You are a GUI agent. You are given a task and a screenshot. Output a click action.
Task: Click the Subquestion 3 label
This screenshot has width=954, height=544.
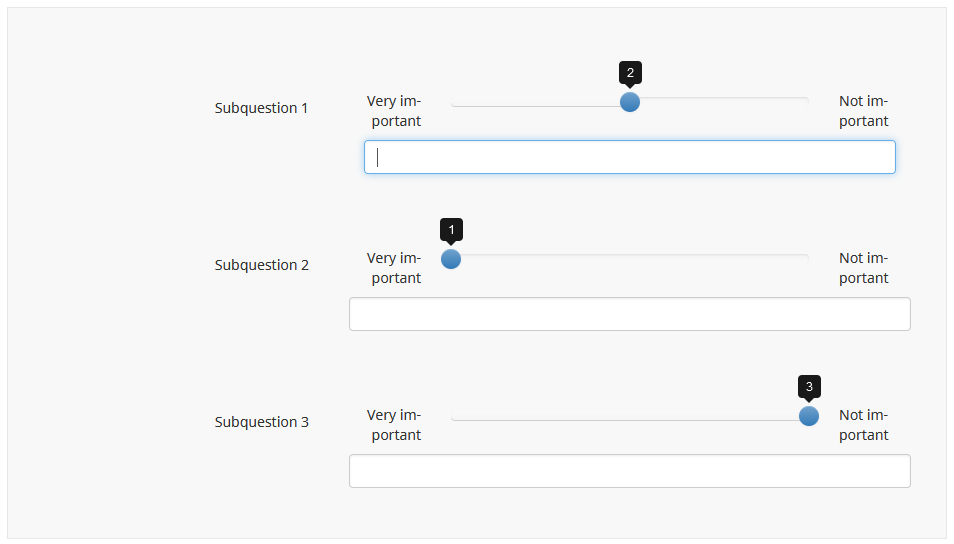(262, 422)
